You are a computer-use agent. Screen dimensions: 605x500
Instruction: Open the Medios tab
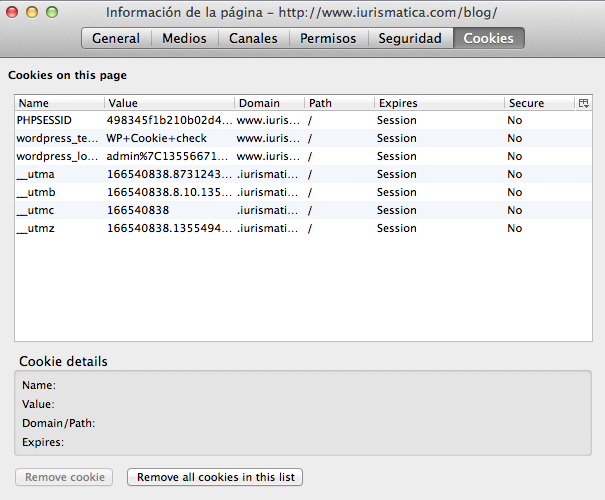point(184,39)
